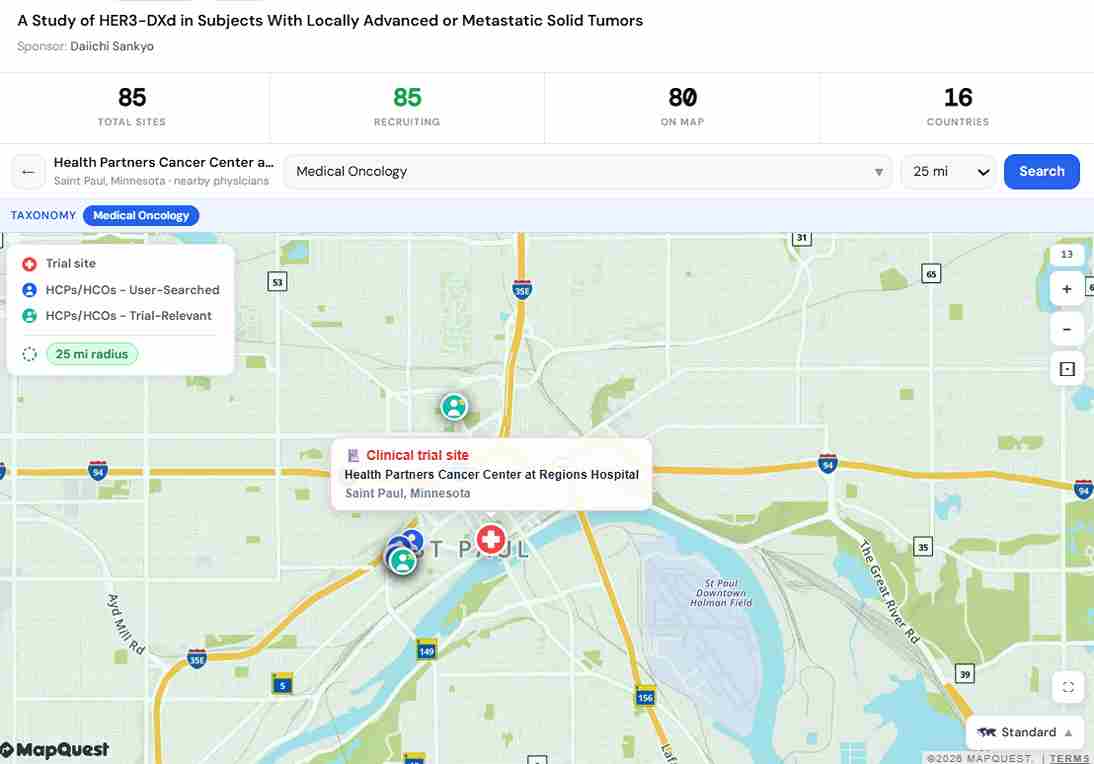The height and width of the screenshot is (764, 1094).
Task: Click the building icon in the popup
Action: click(353, 456)
